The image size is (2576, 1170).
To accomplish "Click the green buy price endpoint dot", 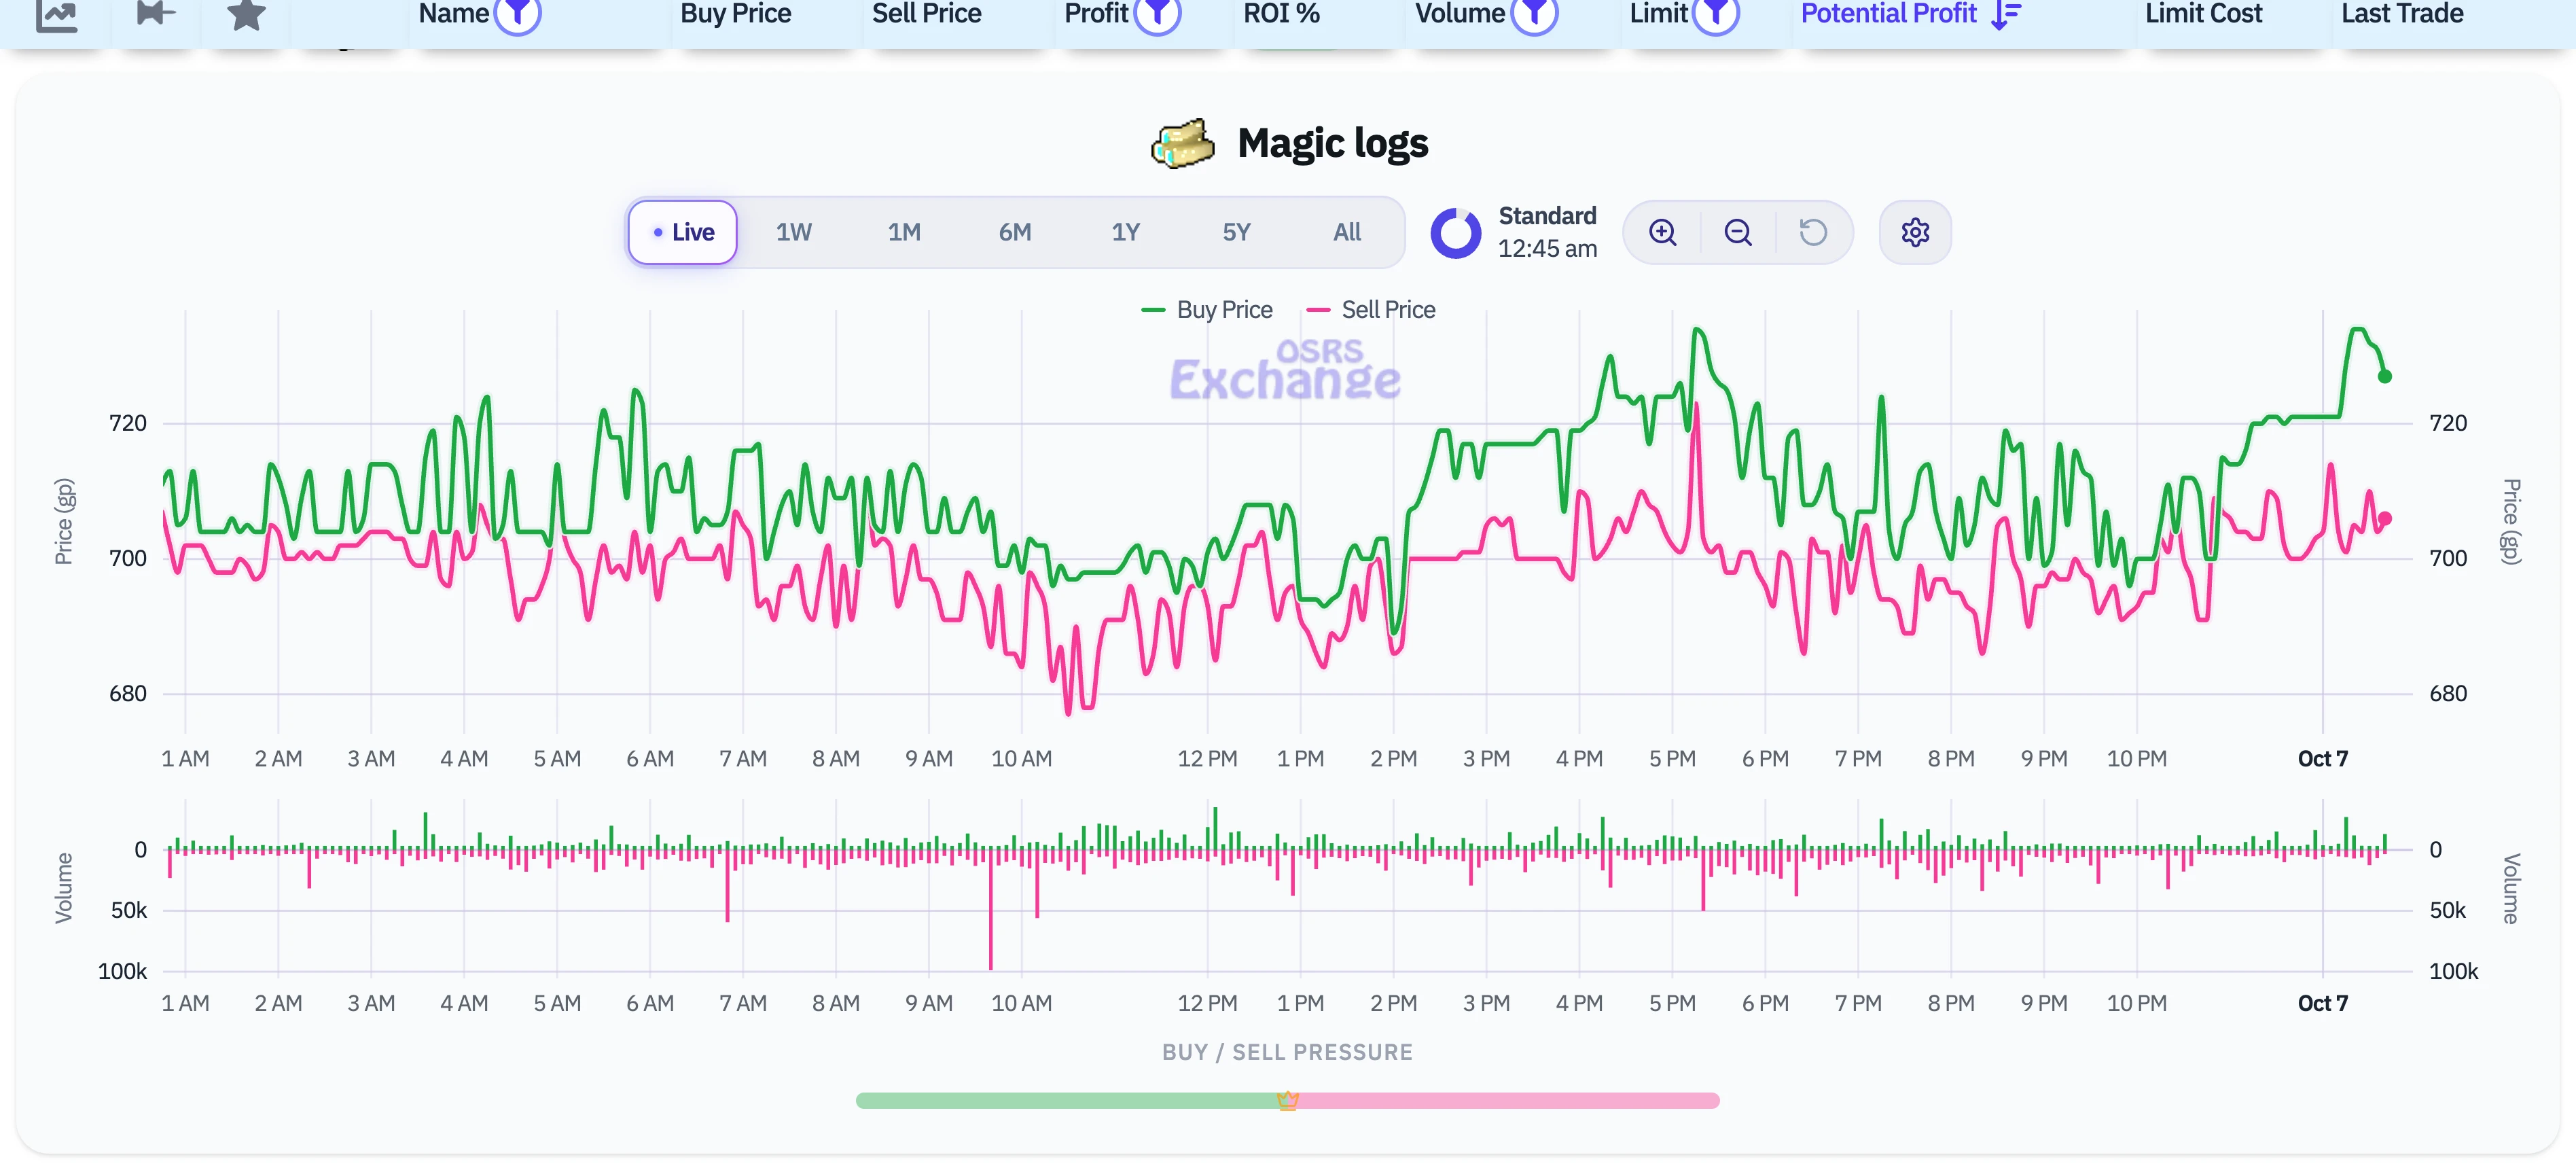I will click(2385, 377).
